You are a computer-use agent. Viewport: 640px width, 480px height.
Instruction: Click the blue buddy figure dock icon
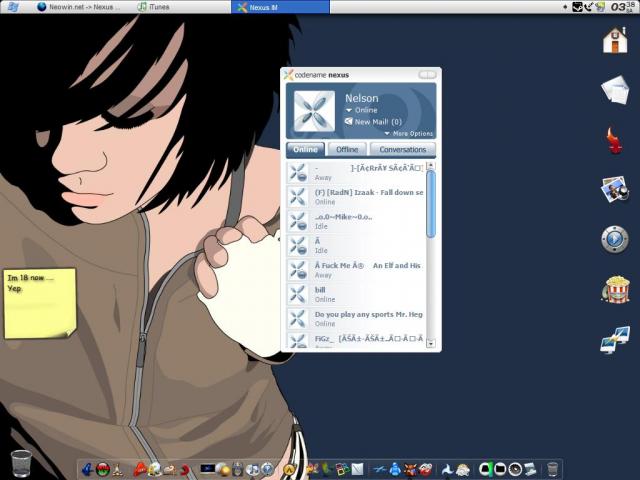pos(395,470)
